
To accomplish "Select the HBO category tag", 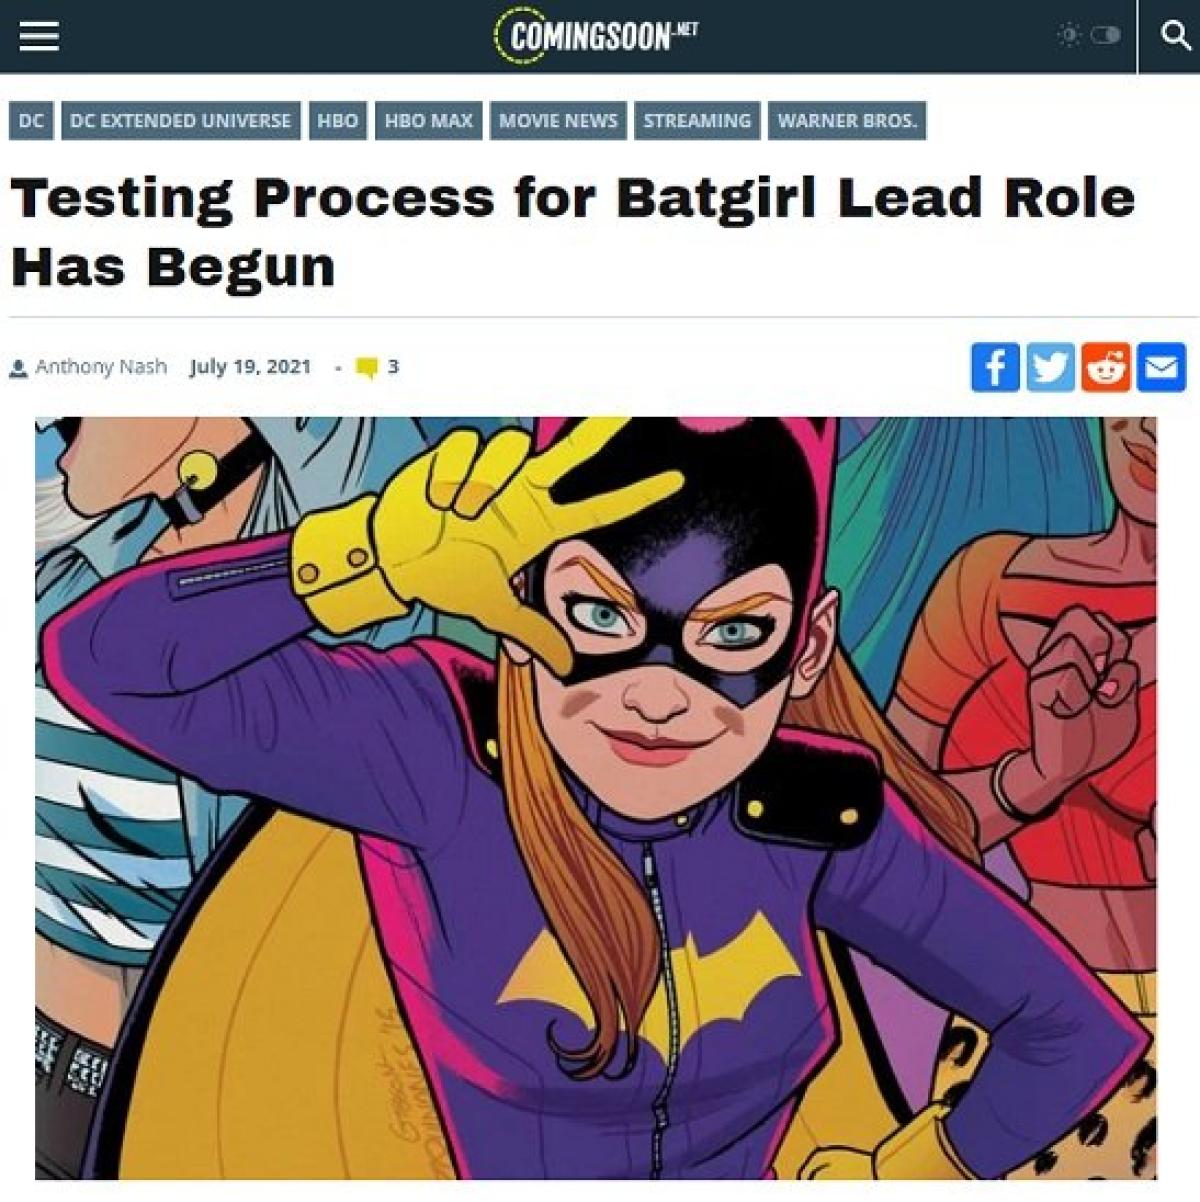I will point(337,121).
